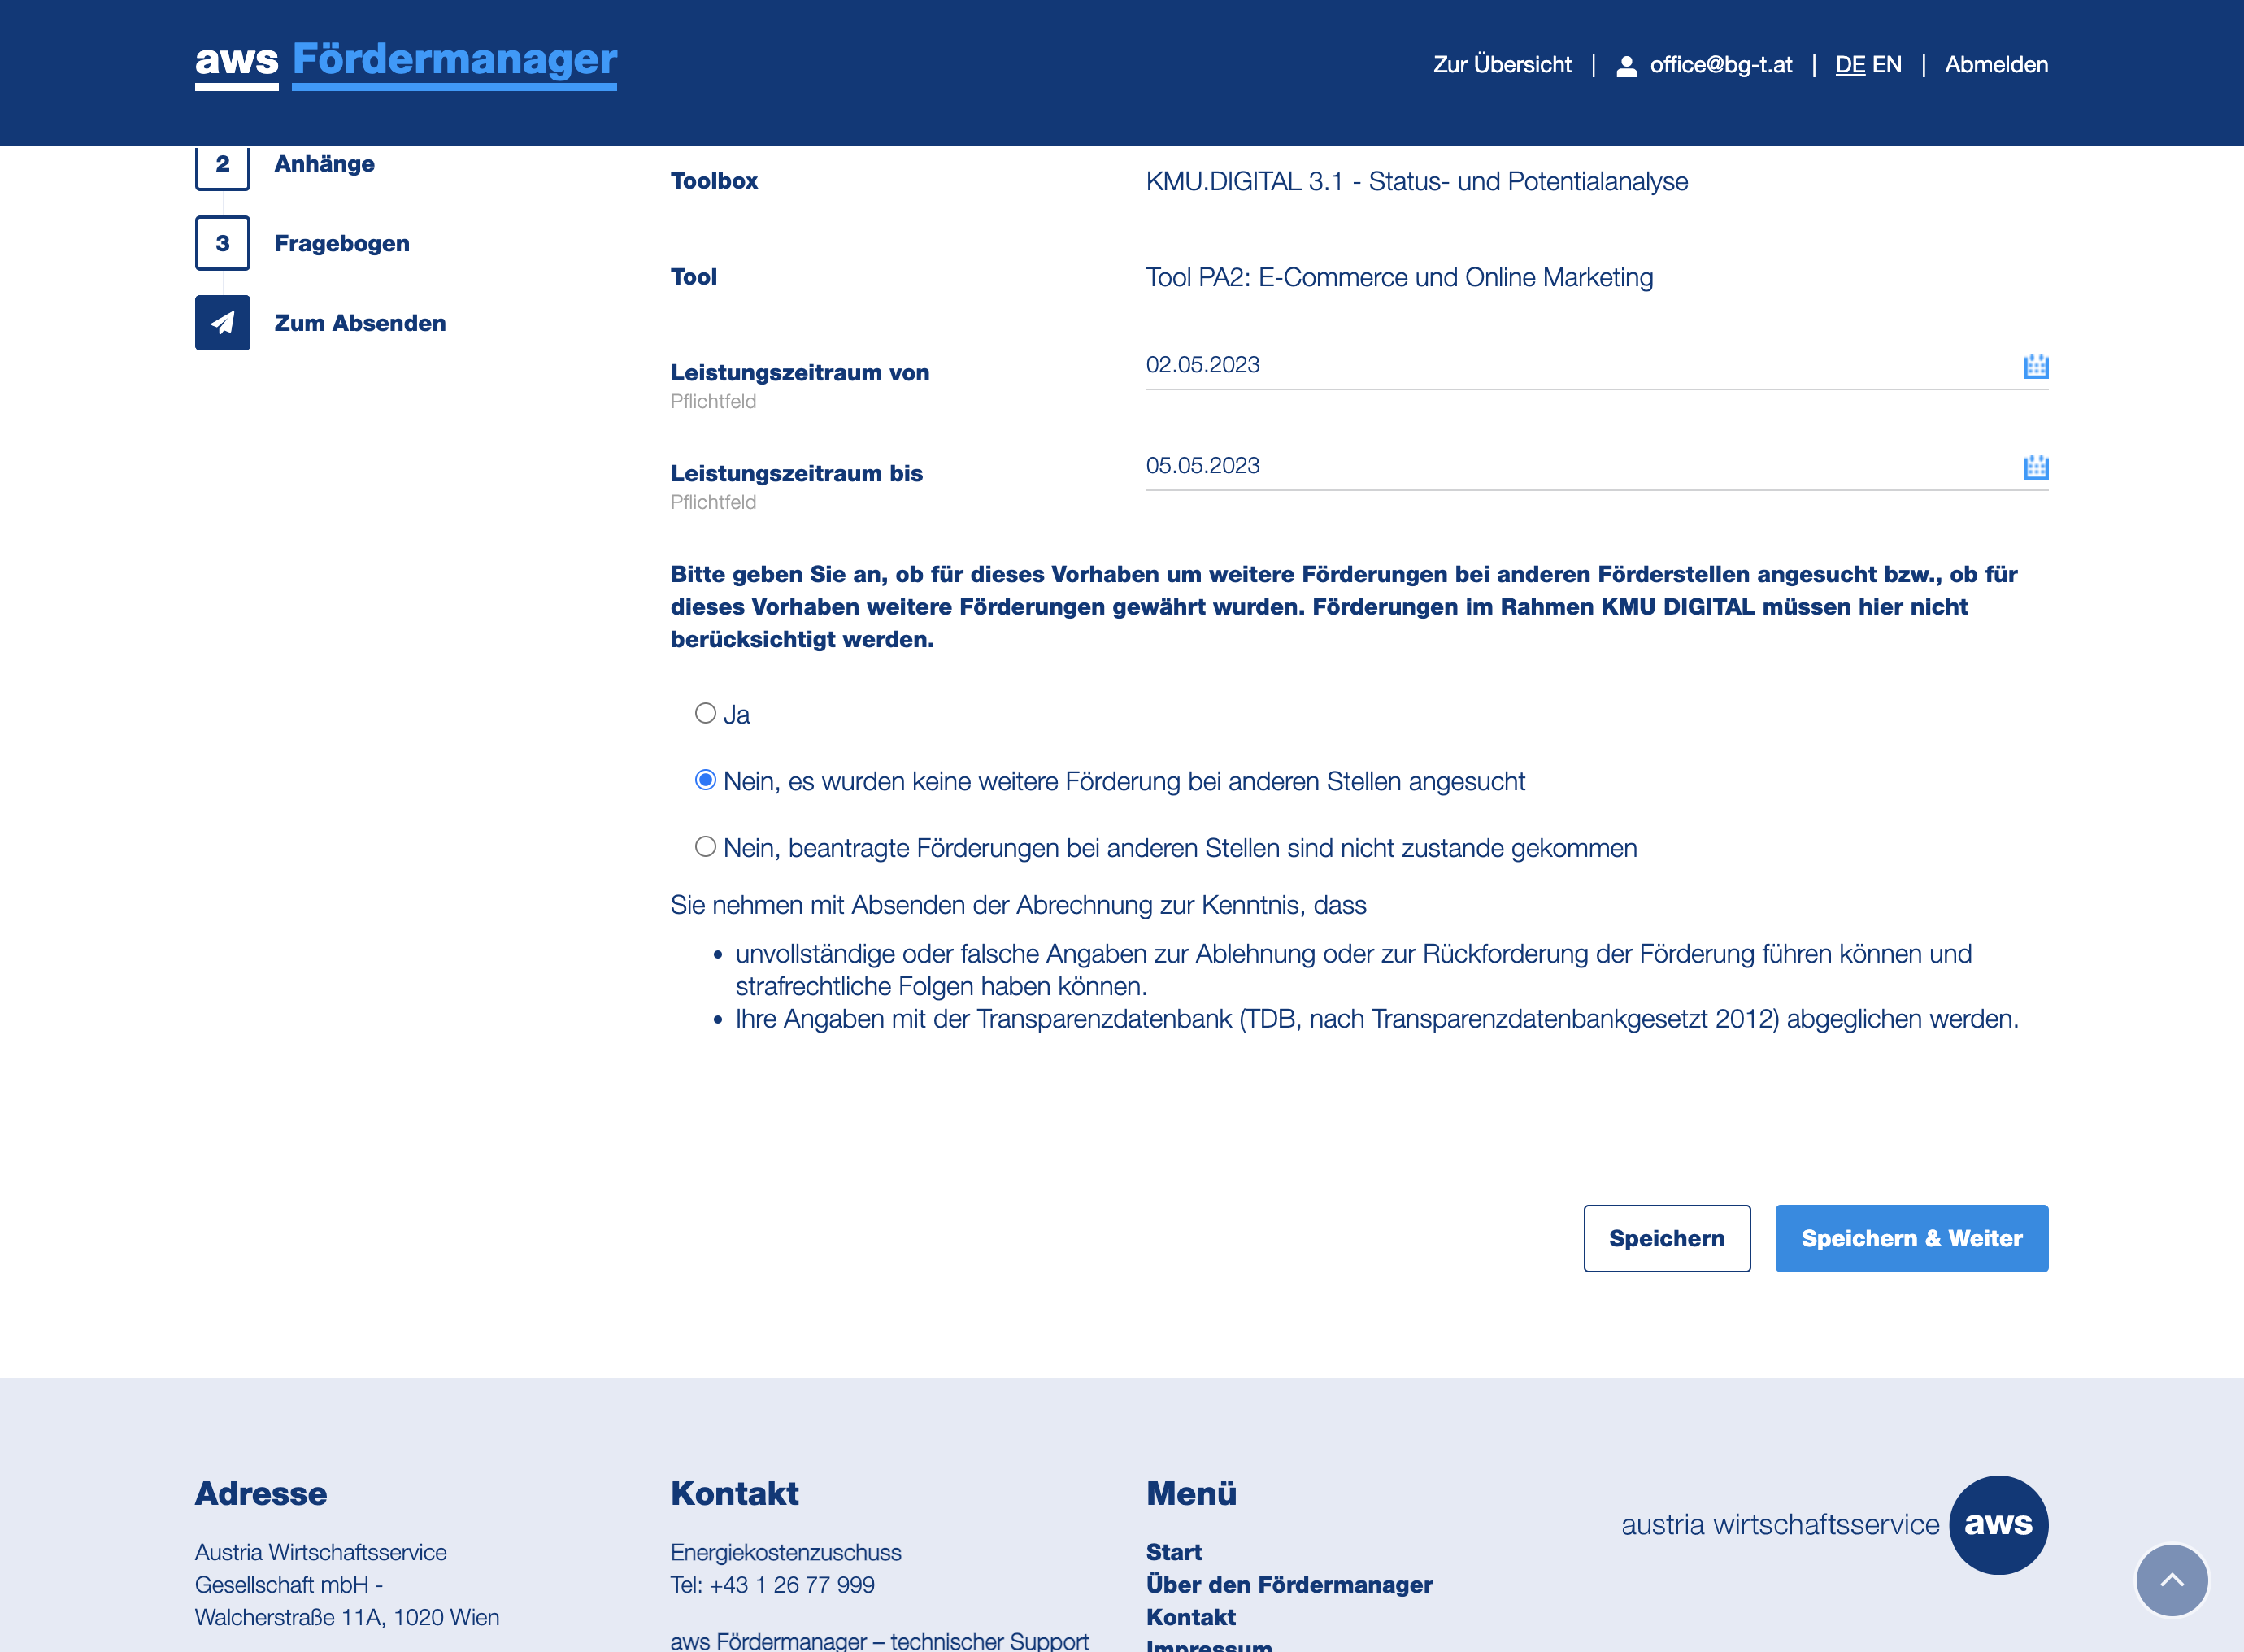The width and height of the screenshot is (2244, 1652).
Task: Click the scroll-to-top arrow button
Action: (2171, 1580)
